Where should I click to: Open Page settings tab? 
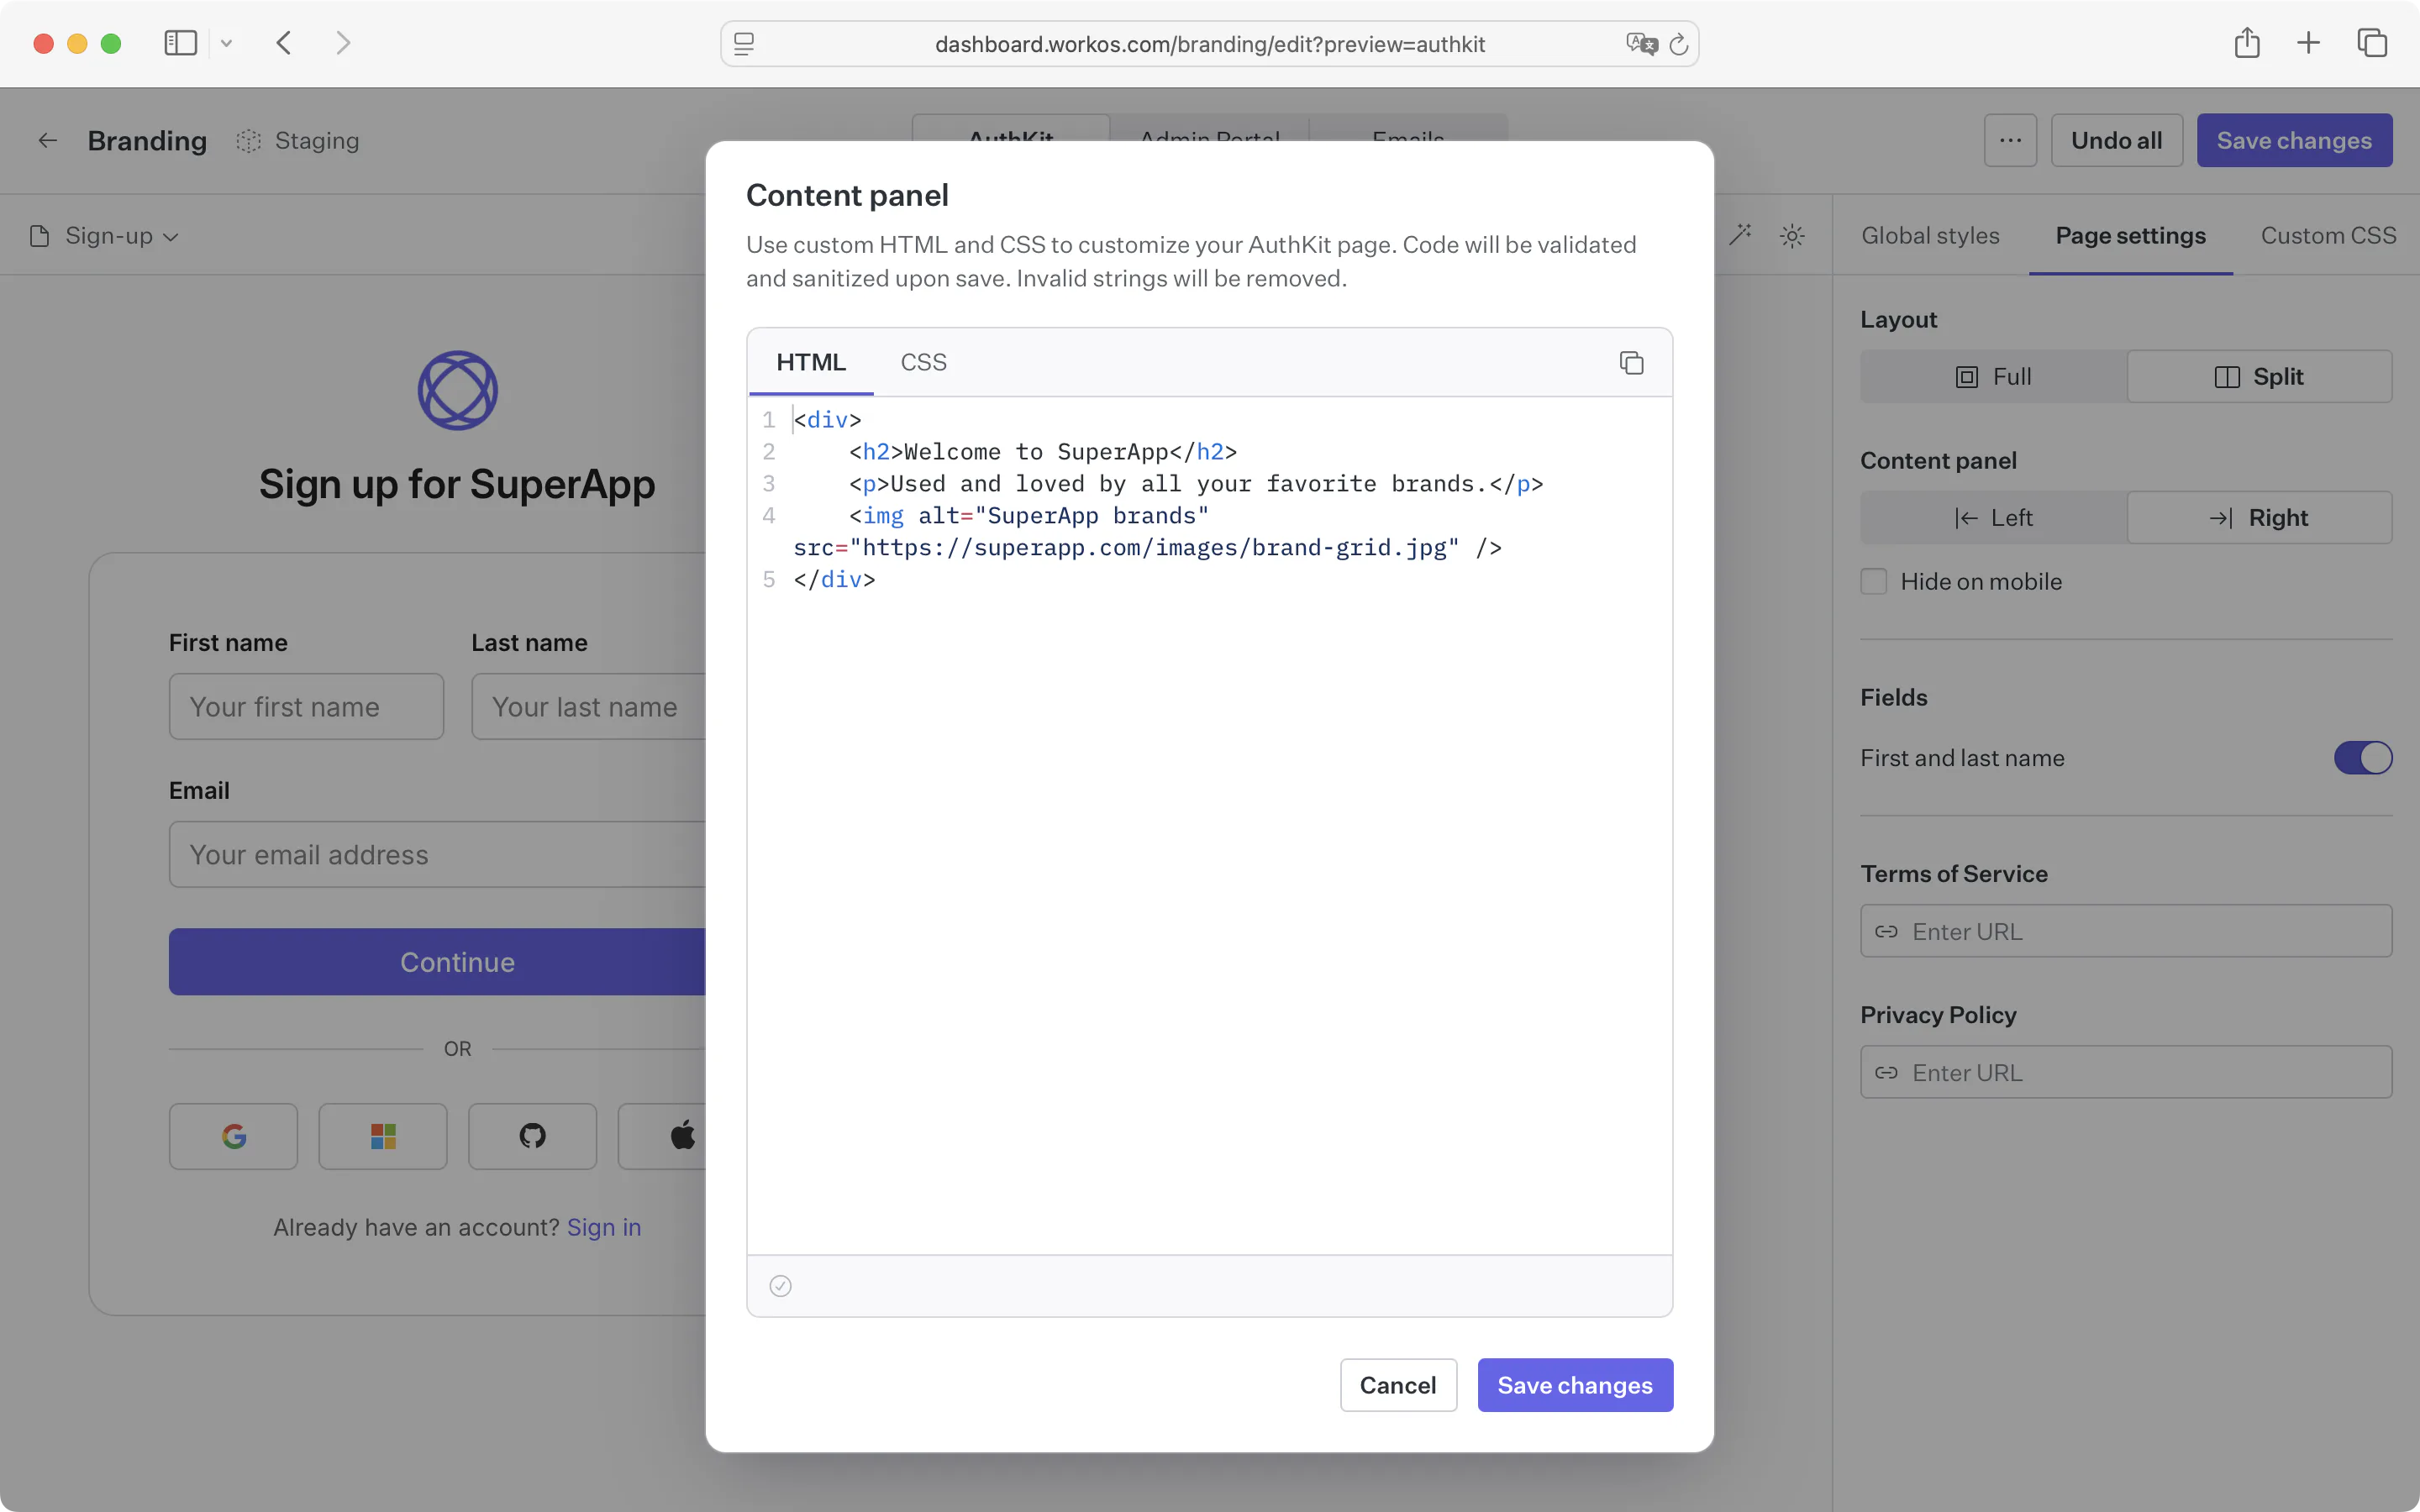[2130, 236]
